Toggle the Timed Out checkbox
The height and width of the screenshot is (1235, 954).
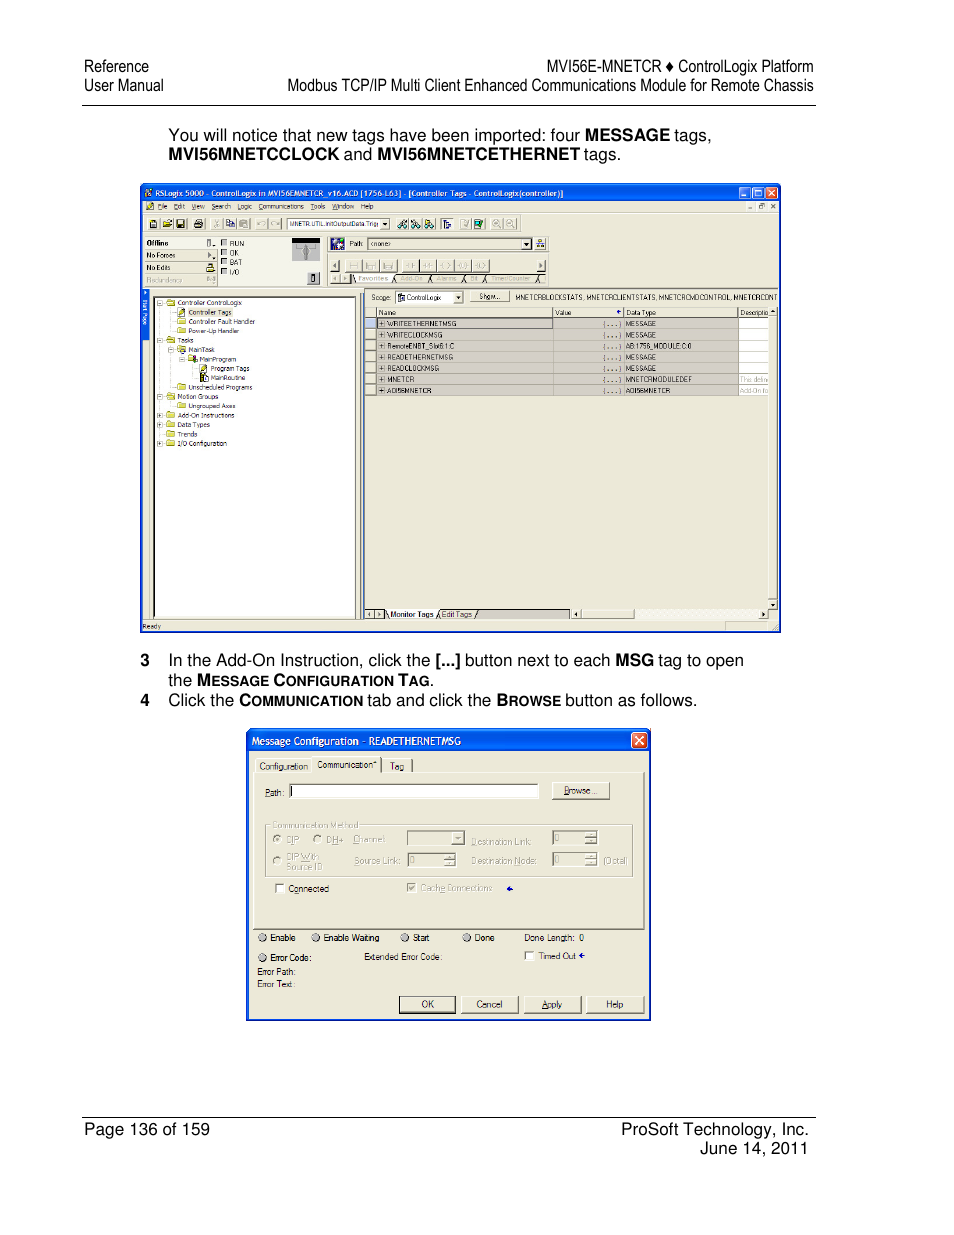pyautogui.click(x=529, y=956)
